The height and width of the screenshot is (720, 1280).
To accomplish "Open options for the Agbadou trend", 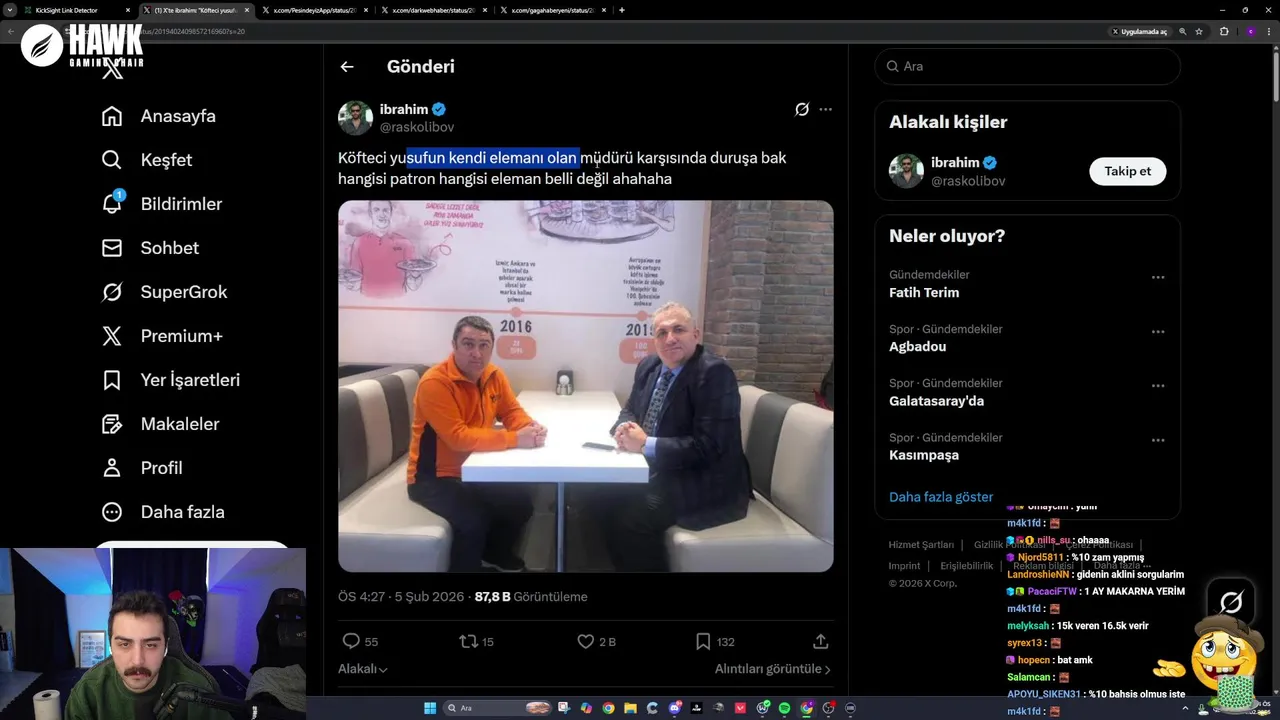I will pos(1157,331).
